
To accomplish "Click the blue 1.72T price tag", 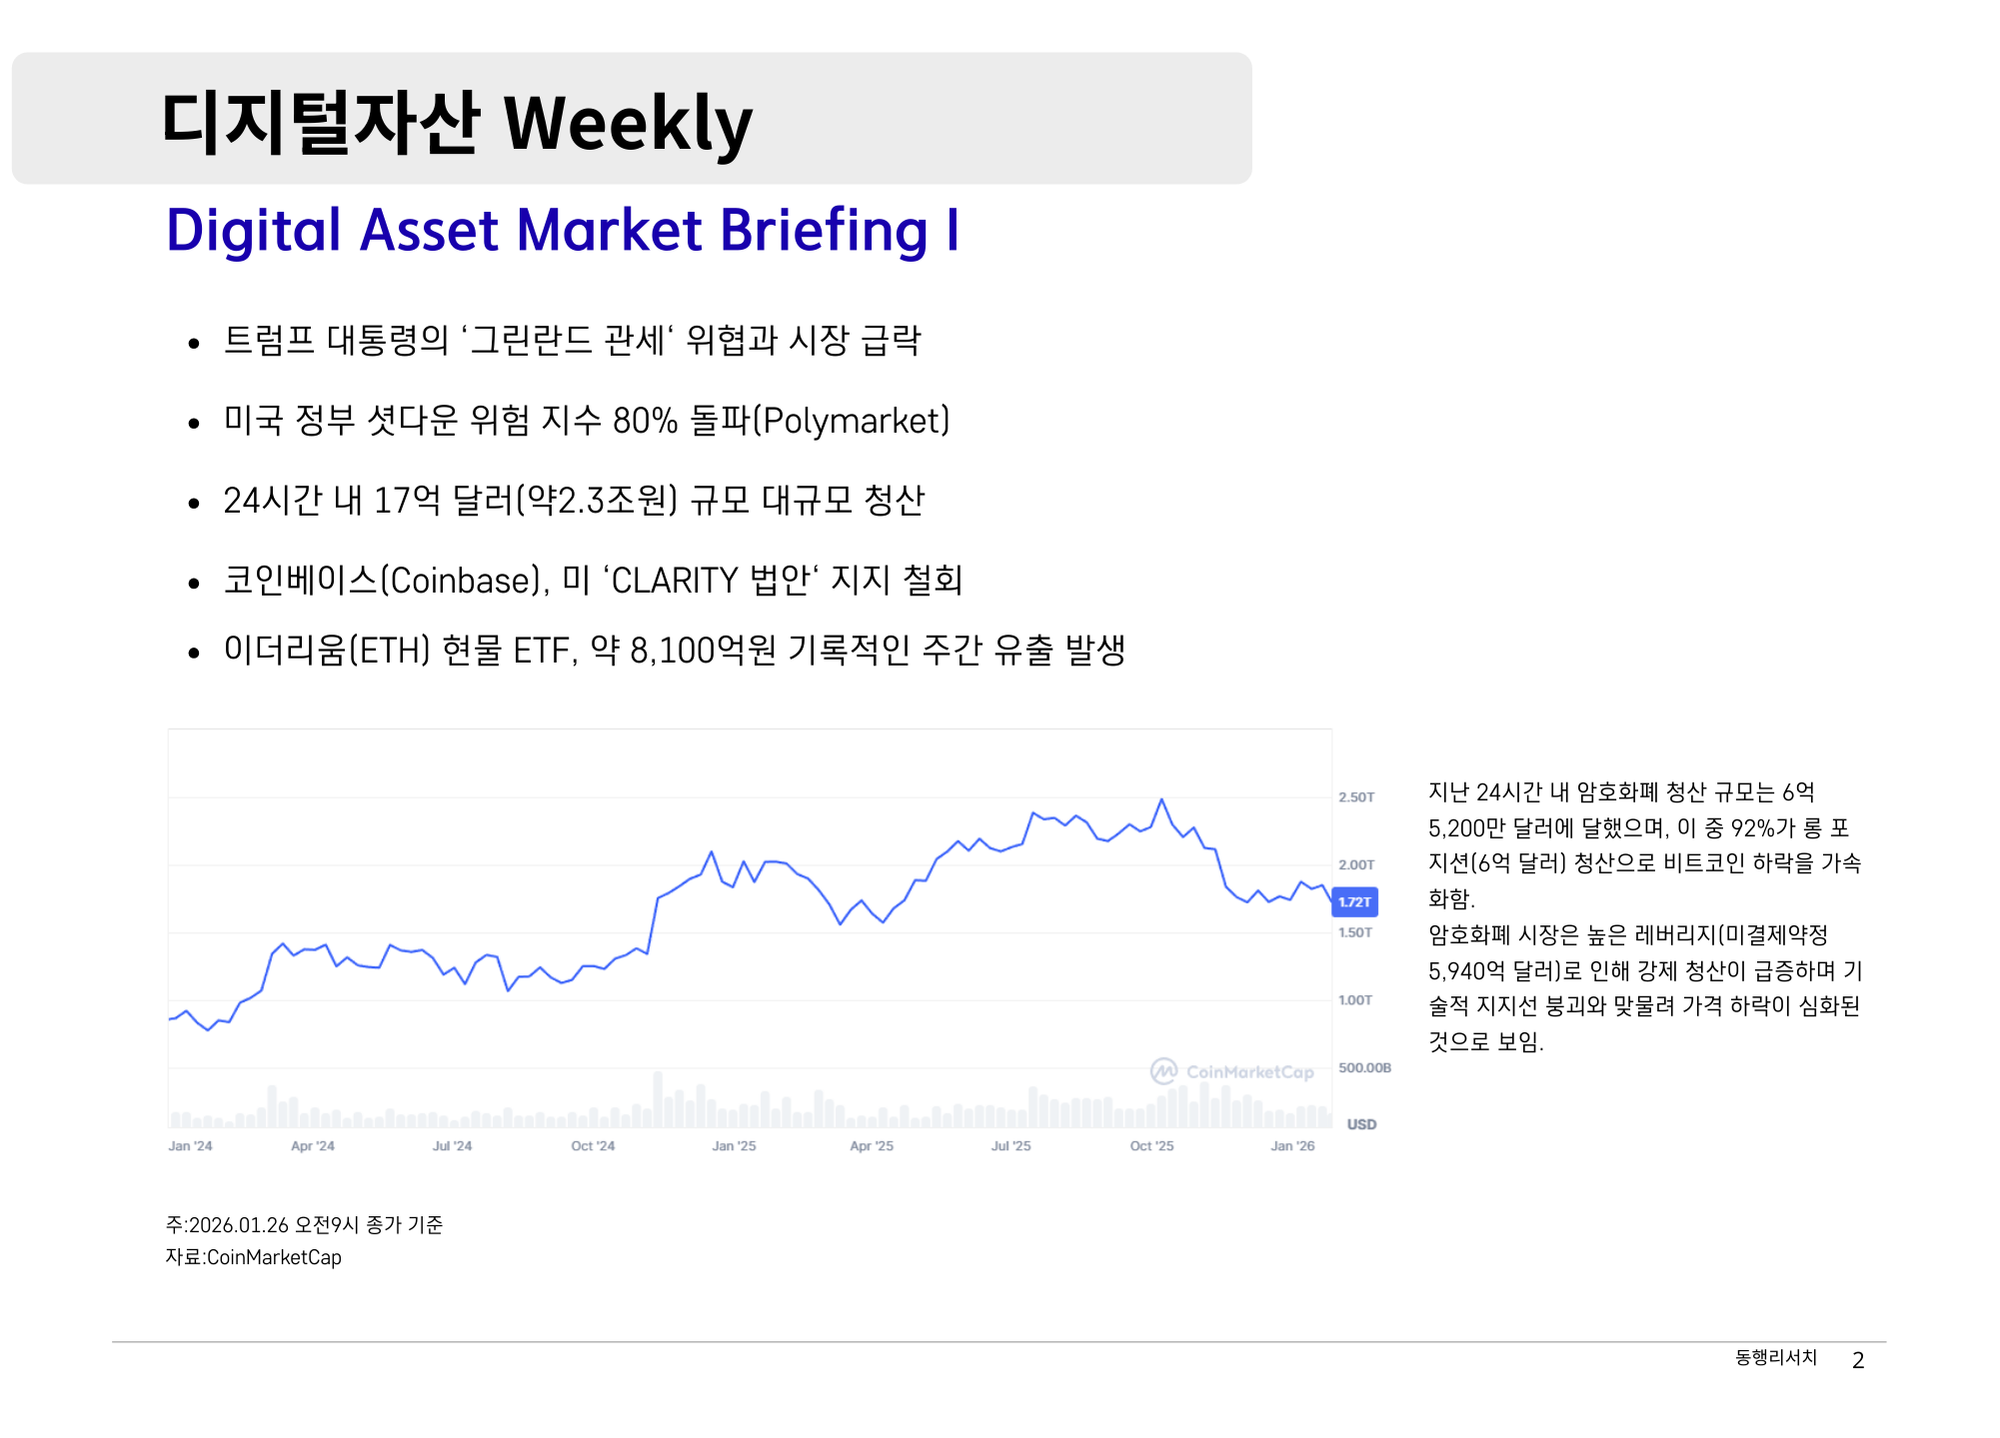I will [1354, 902].
